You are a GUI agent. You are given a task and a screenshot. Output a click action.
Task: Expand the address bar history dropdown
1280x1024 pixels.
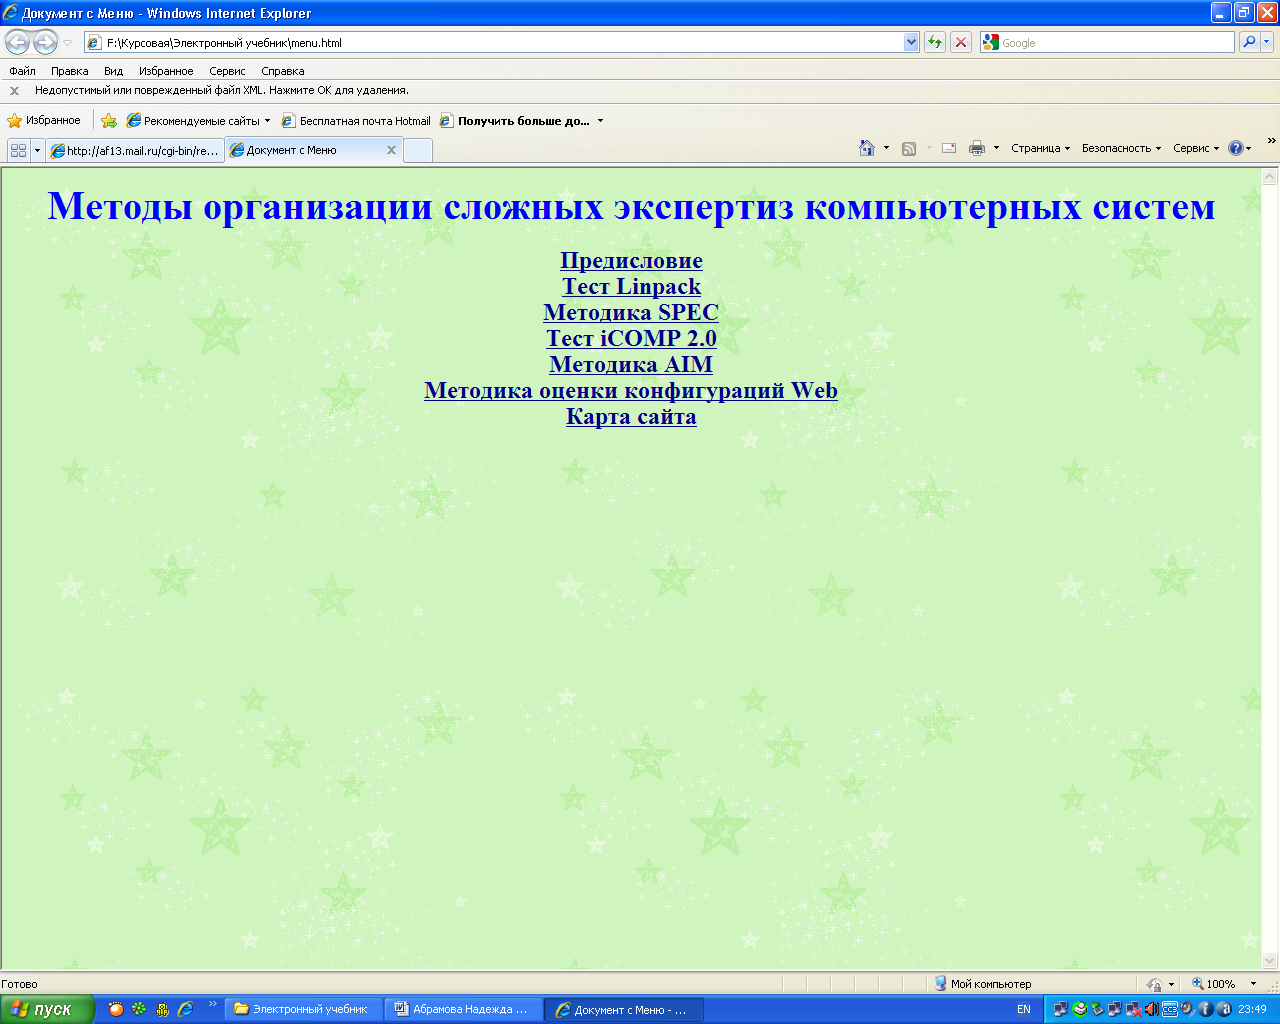pyautogui.click(x=911, y=42)
